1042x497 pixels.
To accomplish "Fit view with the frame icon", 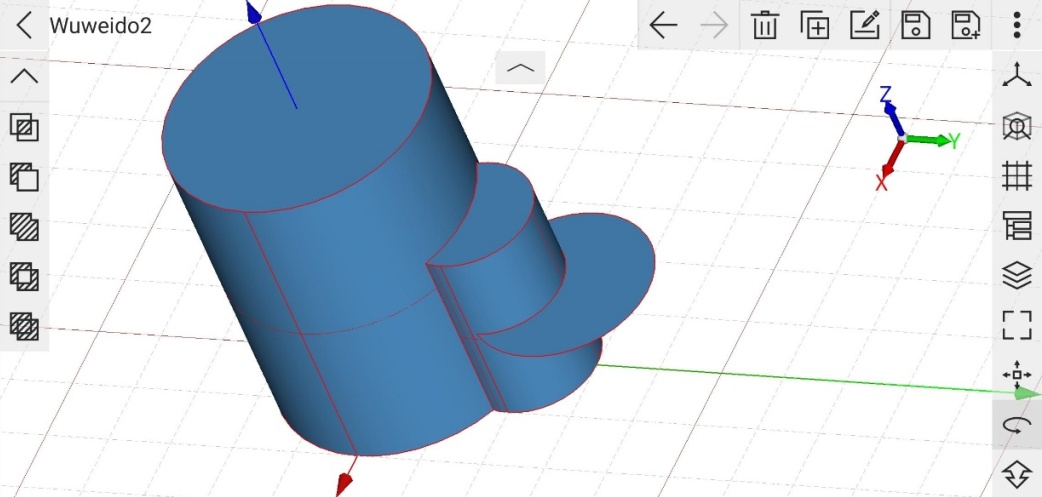I will pyautogui.click(x=1017, y=325).
